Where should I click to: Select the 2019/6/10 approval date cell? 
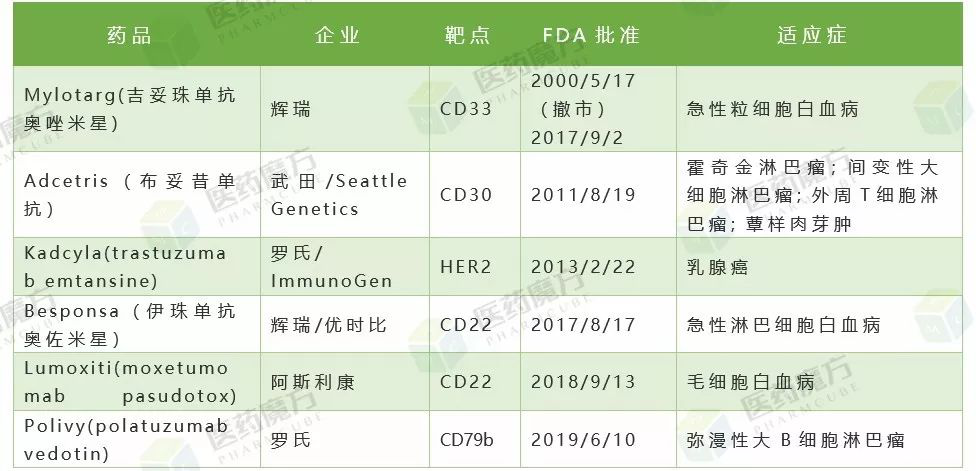point(598,439)
